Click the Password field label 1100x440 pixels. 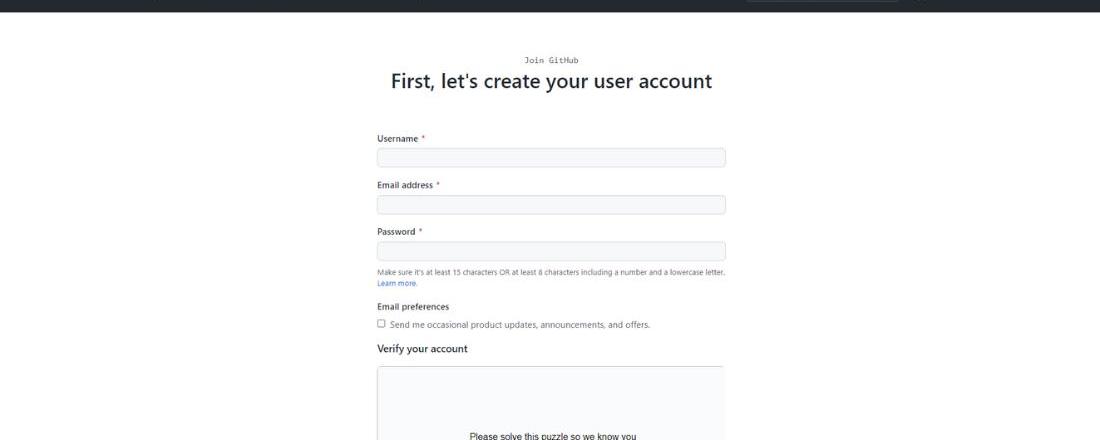tap(396, 232)
